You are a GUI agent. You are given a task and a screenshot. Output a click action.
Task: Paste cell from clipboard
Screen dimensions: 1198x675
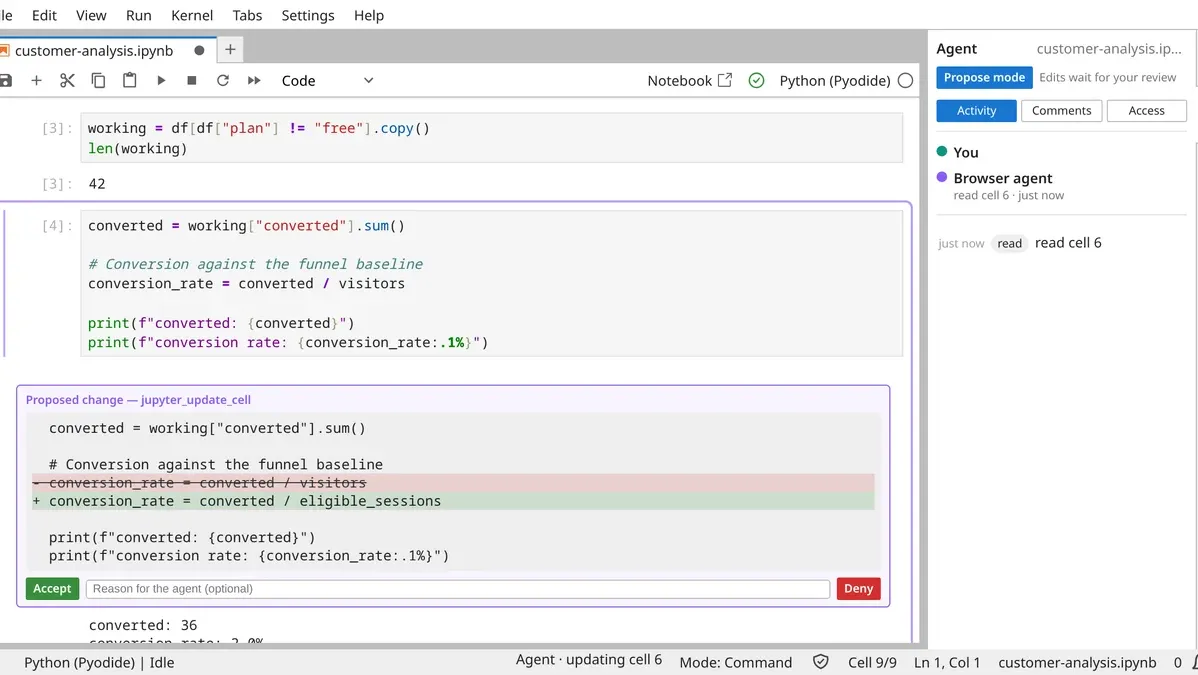coord(130,80)
